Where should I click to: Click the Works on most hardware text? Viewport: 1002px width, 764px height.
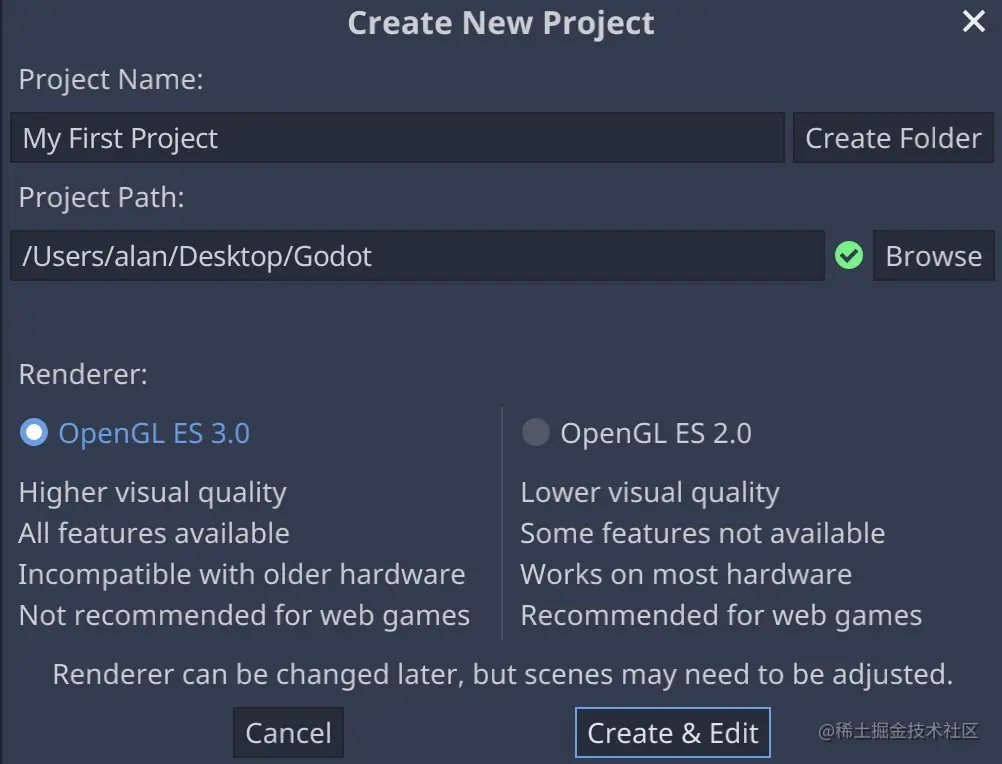pos(686,574)
